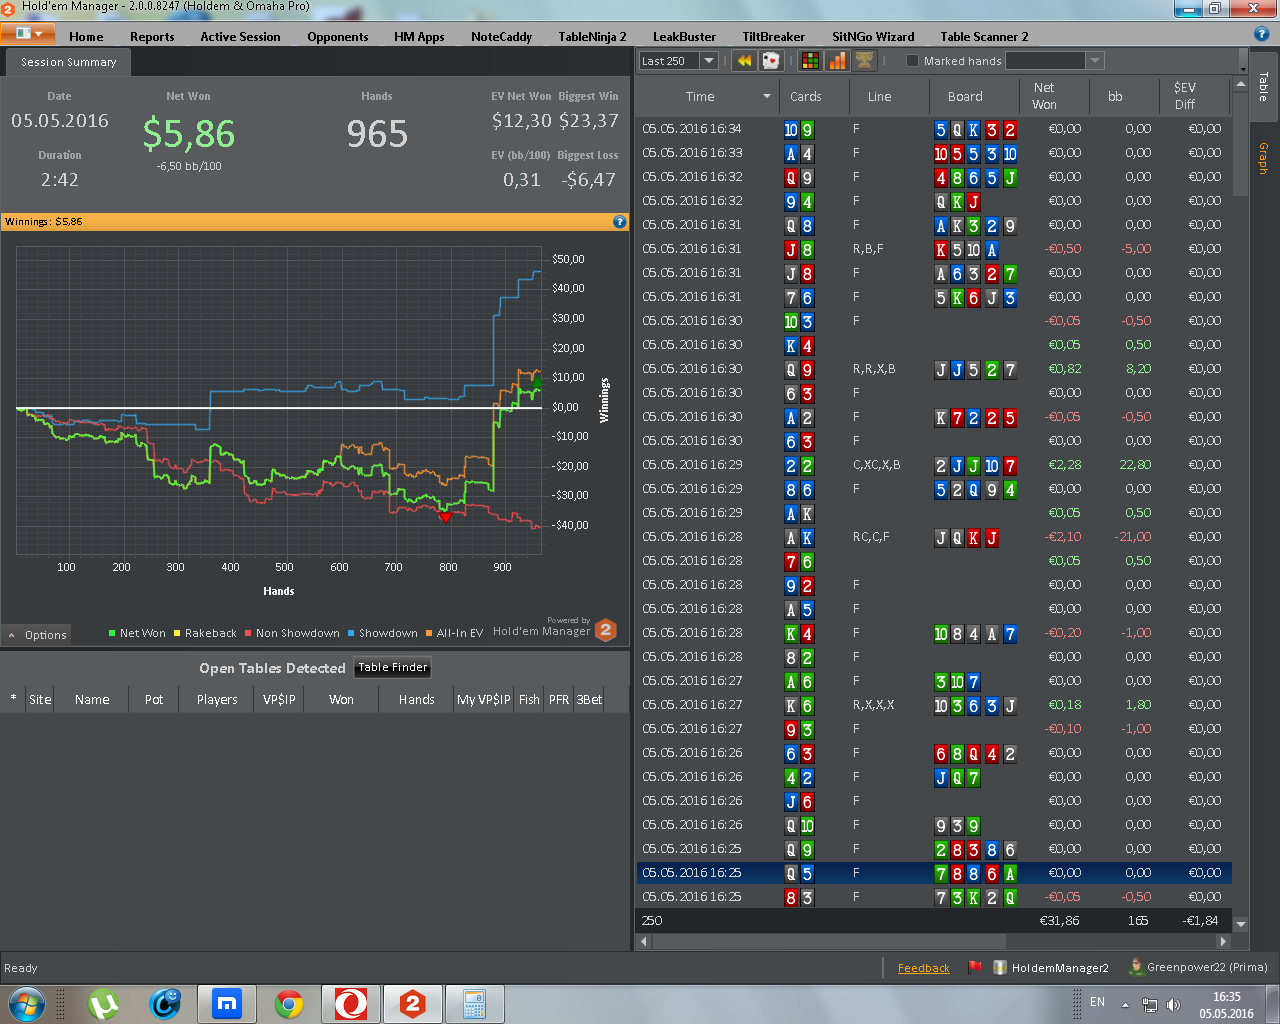This screenshot has height=1024, width=1280.
Task: Sort by $EV Diff column header
Action: pyautogui.click(x=1185, y=97)
